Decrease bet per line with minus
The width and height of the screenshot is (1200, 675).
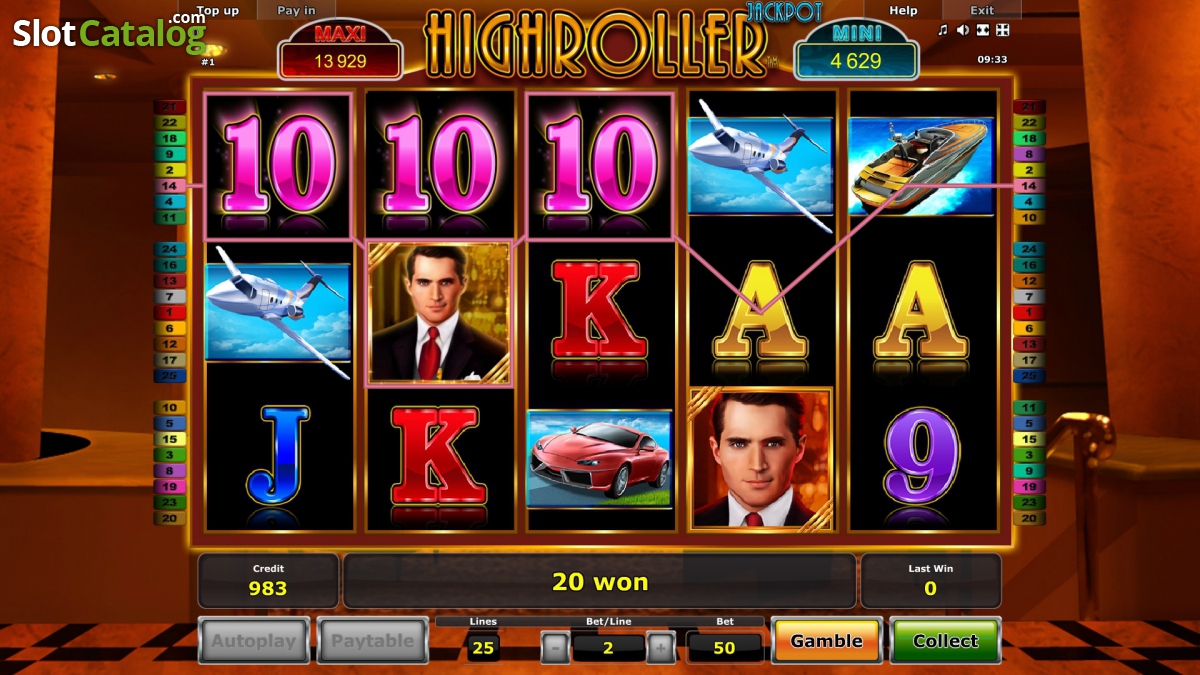pyautogui.click(x=555, y=648)
